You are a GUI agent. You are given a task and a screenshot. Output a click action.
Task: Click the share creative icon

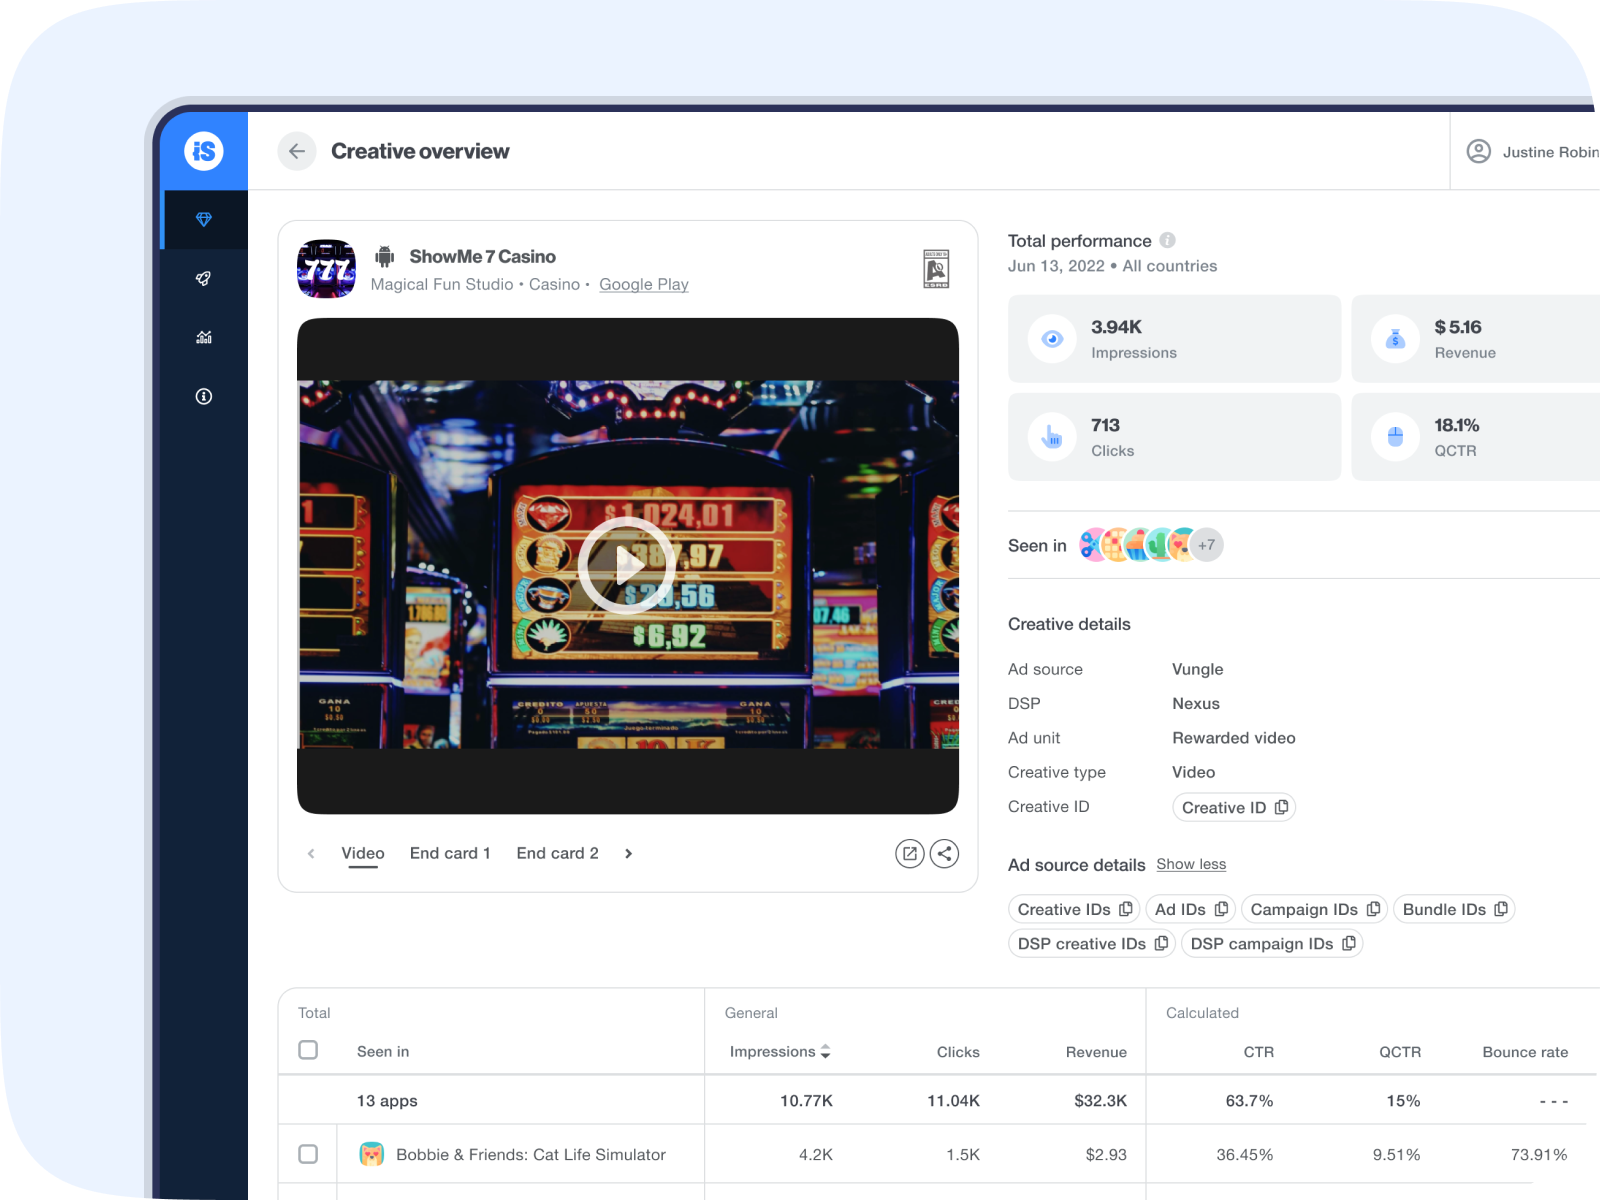pos(944,853)
